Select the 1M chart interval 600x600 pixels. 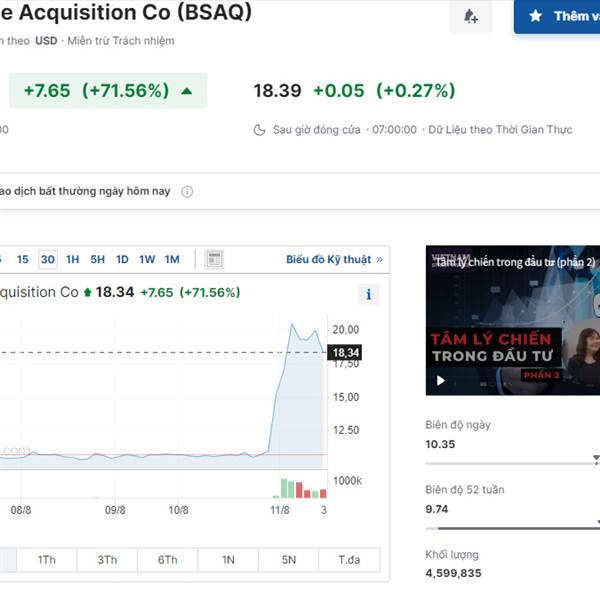(172, 259)
